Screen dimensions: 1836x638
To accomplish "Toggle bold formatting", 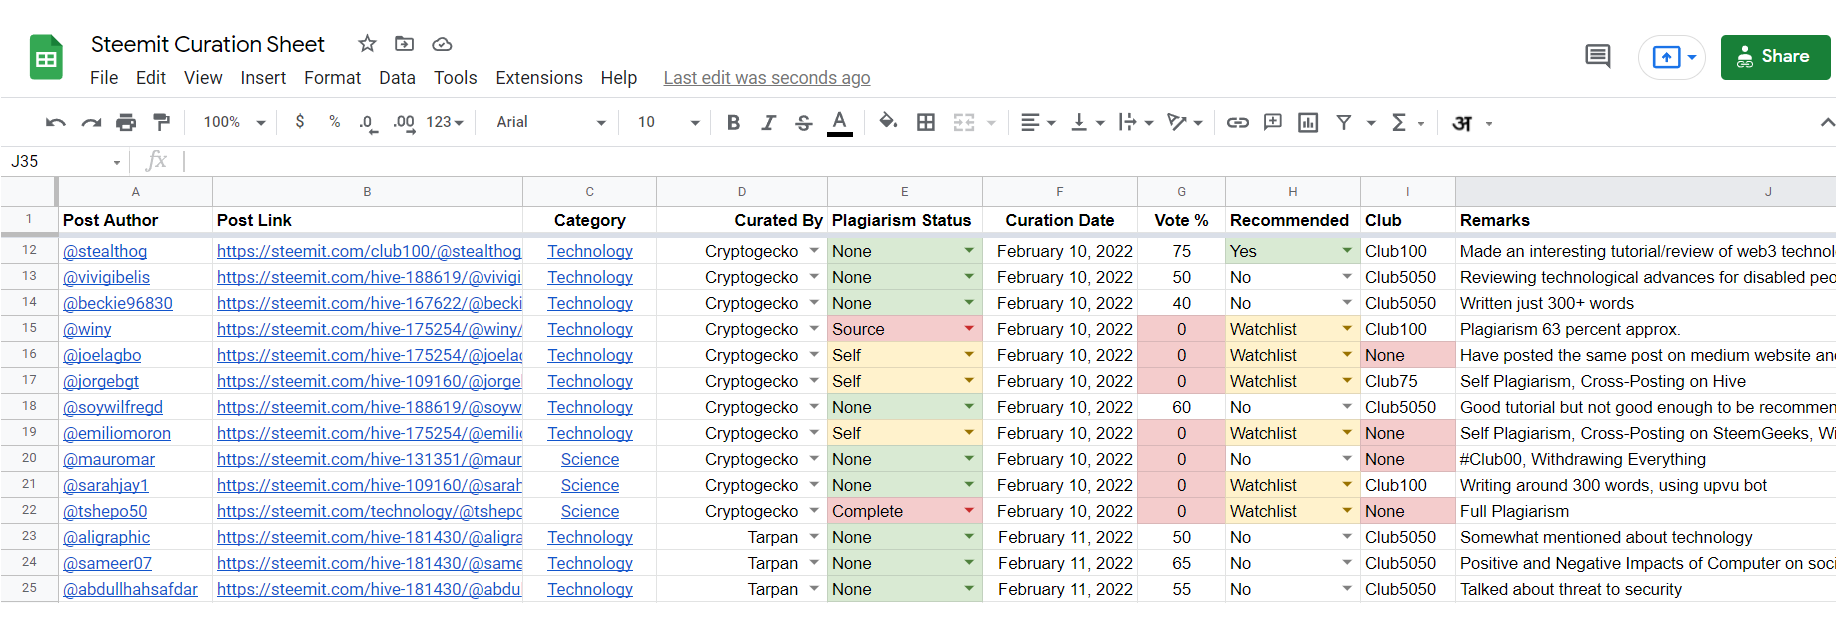I will coord(733,122).
